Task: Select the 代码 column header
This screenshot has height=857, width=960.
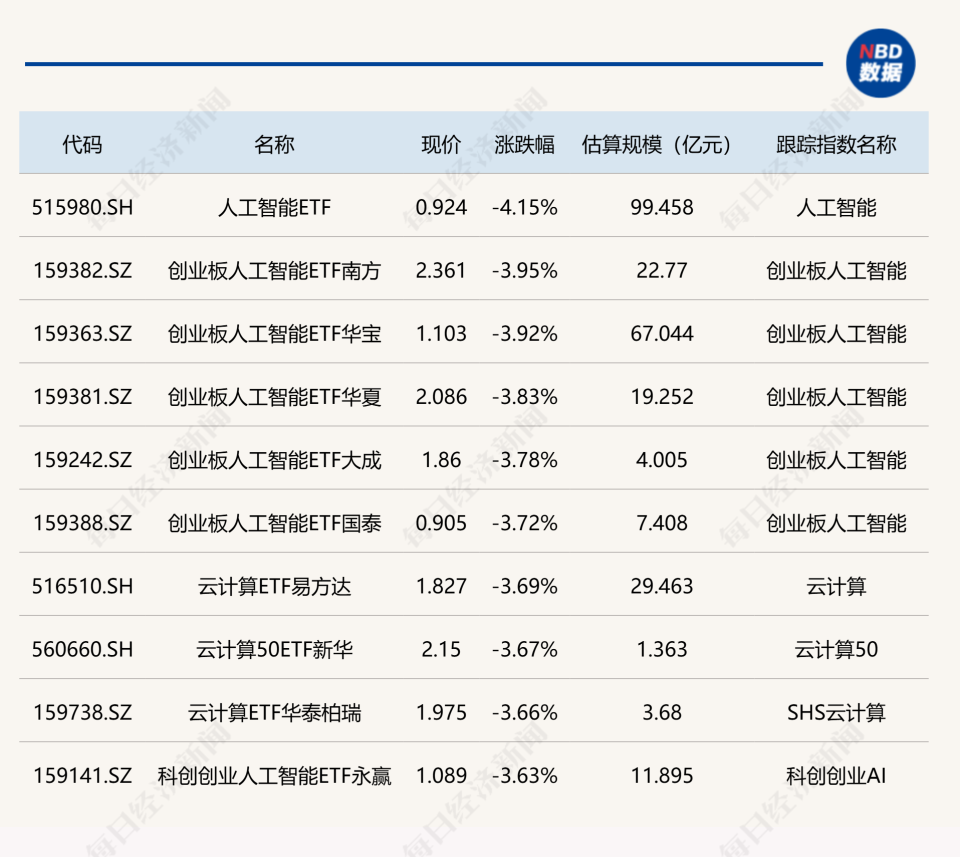Action: click(x=82, y=142)
